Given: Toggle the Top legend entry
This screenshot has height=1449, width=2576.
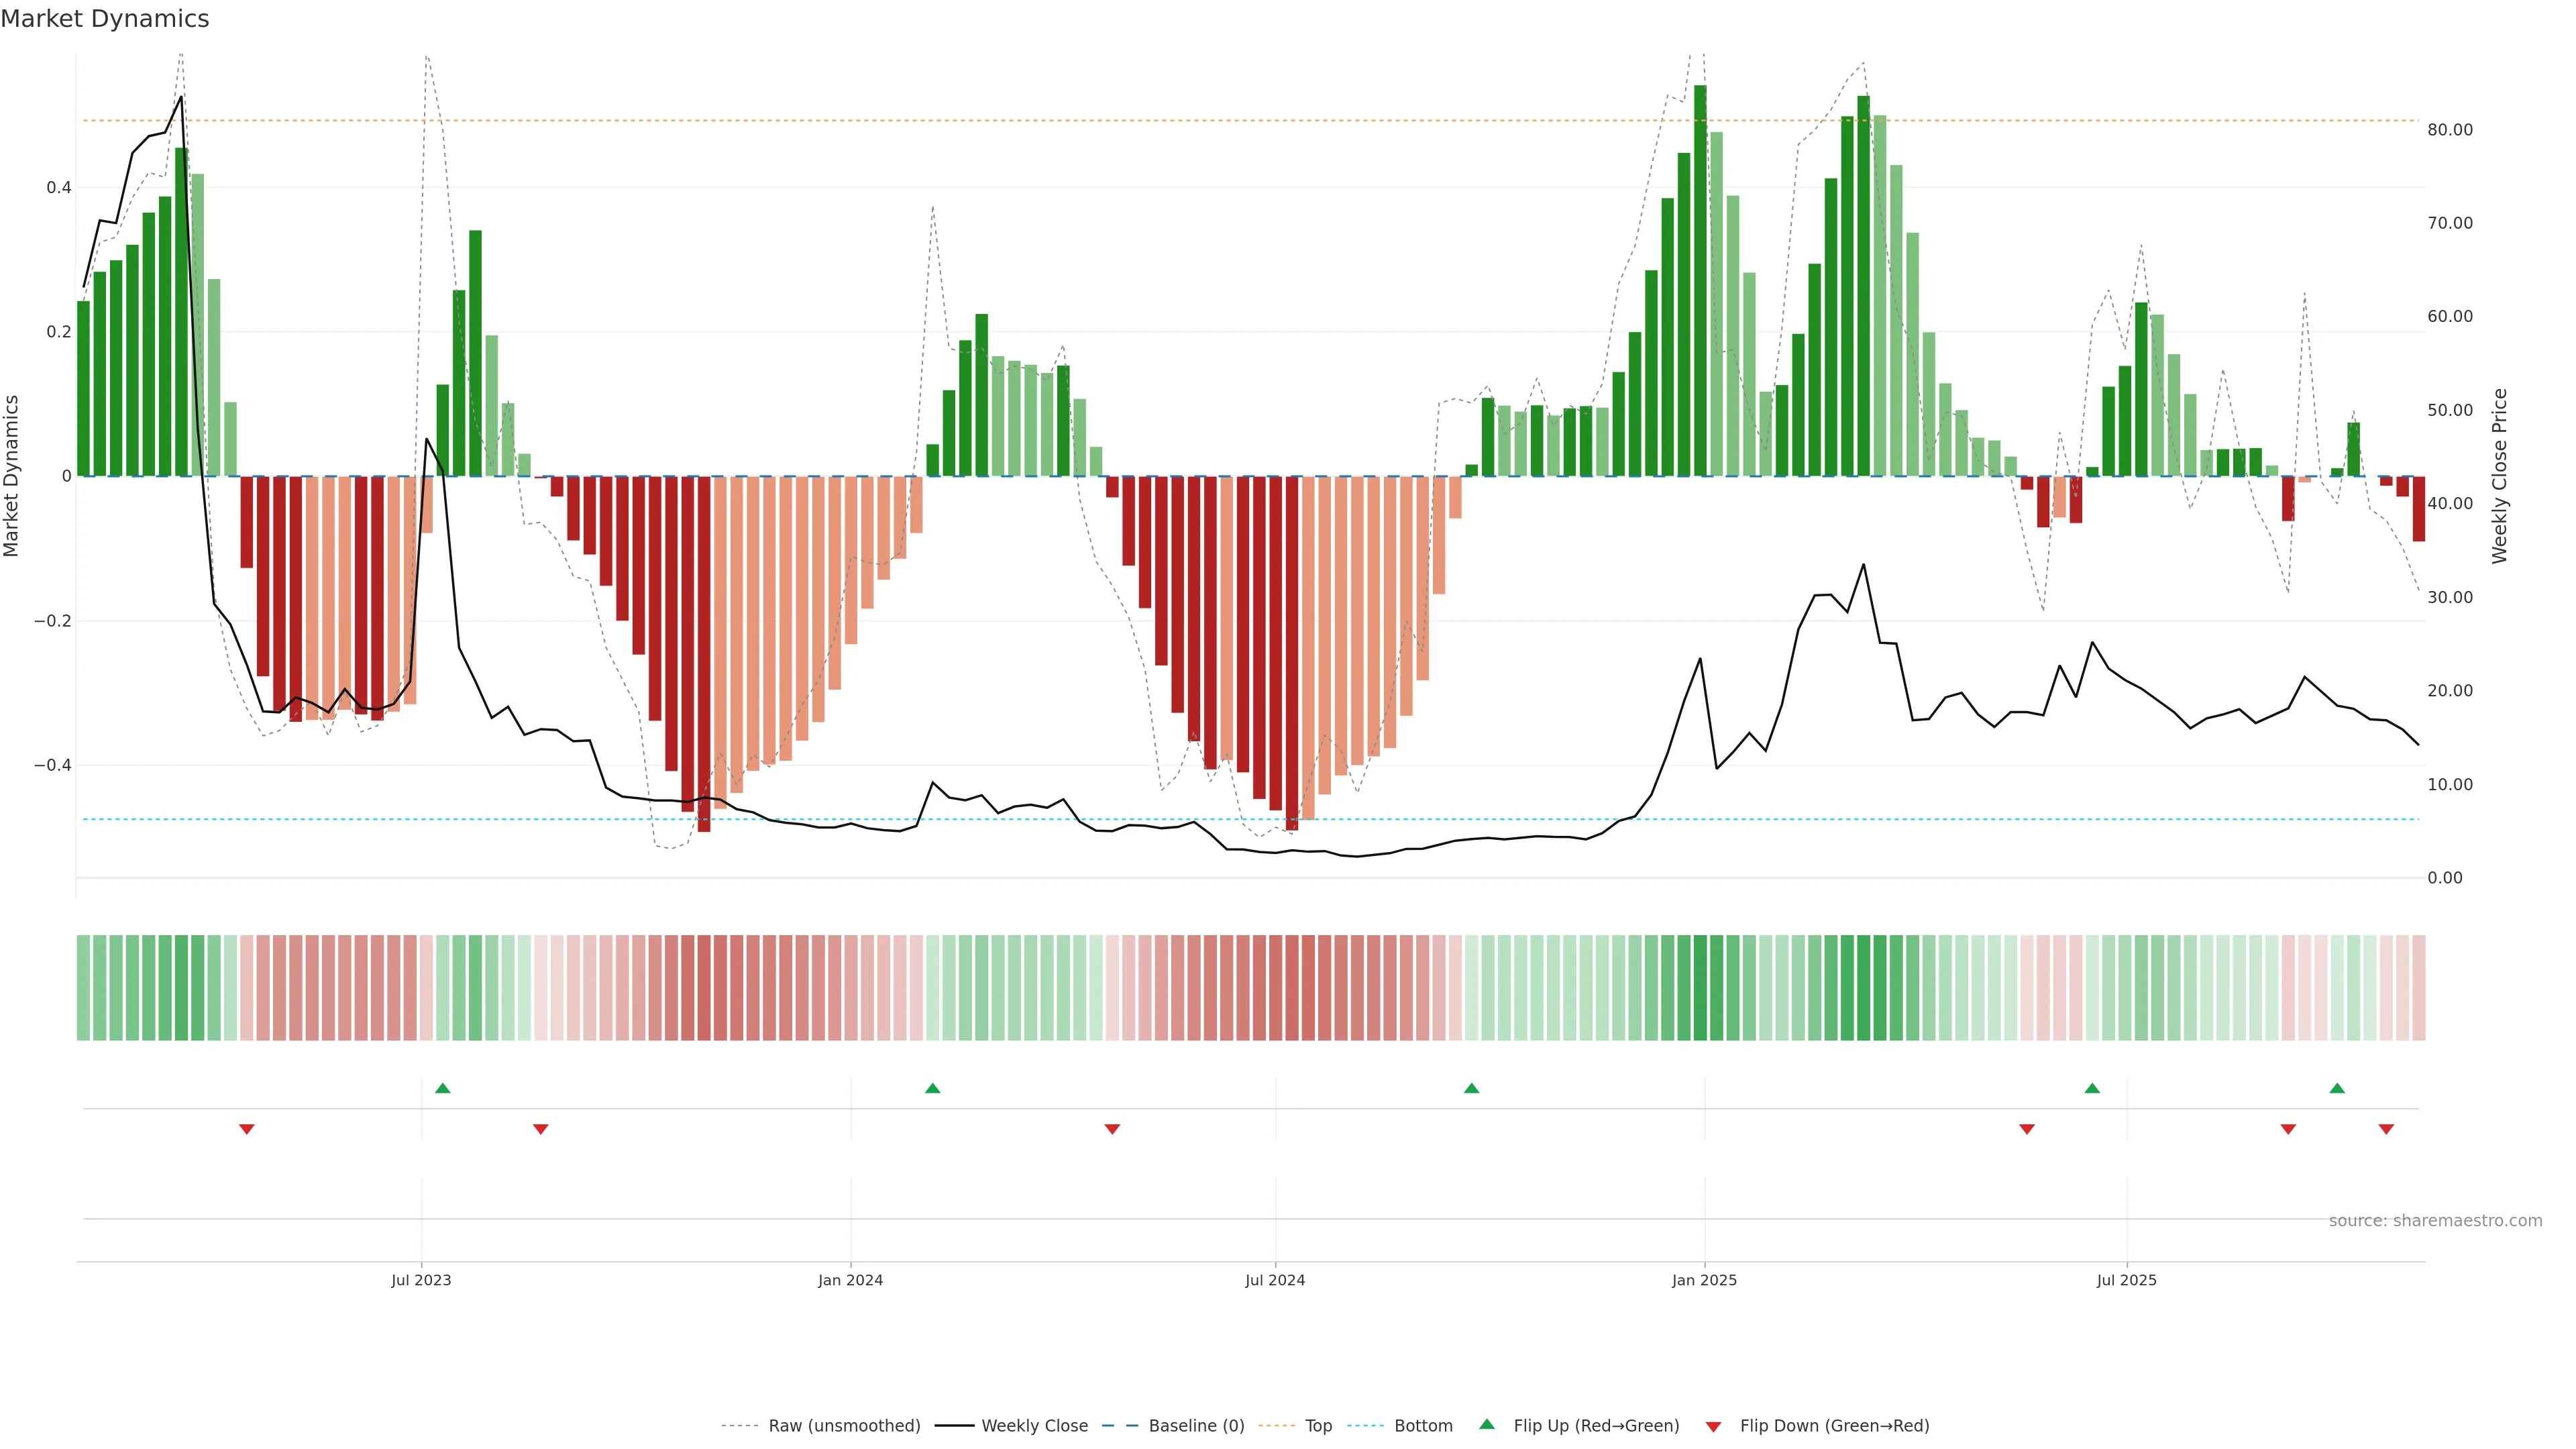Looking at the screenshot, I should pyautogui.click(x=1318, y=1426).
